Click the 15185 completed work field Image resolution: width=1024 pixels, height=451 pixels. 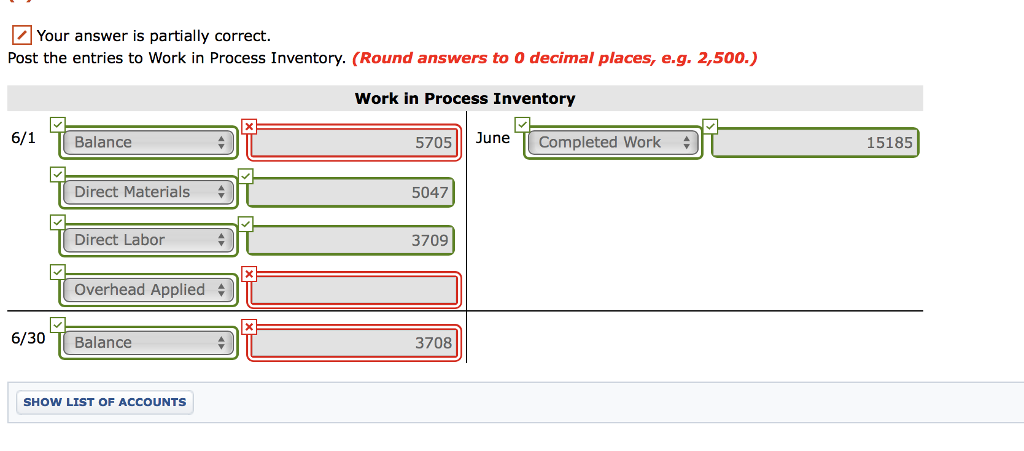(x=815, y=142)
